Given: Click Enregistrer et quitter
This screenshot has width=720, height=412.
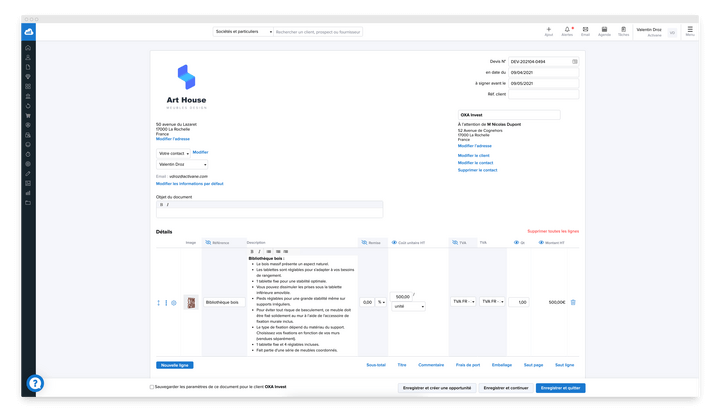Looking at the screenshot, I should pyautogui.click(x=560, y=388).
